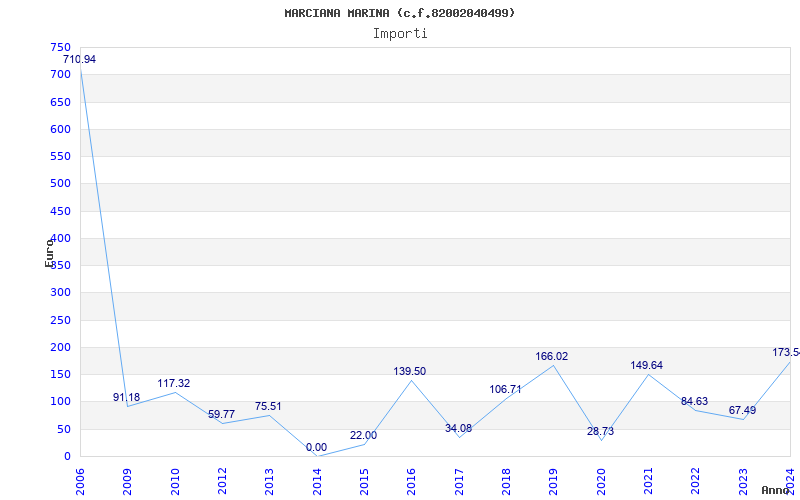Click the 300 y-axis tick label
The image size is (800, 500).
(x=61, y=293)
